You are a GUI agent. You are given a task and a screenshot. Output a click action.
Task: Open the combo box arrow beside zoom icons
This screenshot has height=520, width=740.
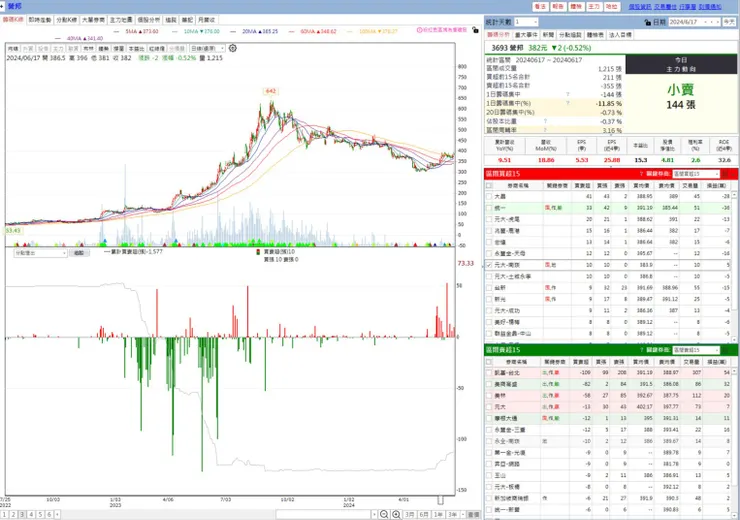[x=374, y=514]
